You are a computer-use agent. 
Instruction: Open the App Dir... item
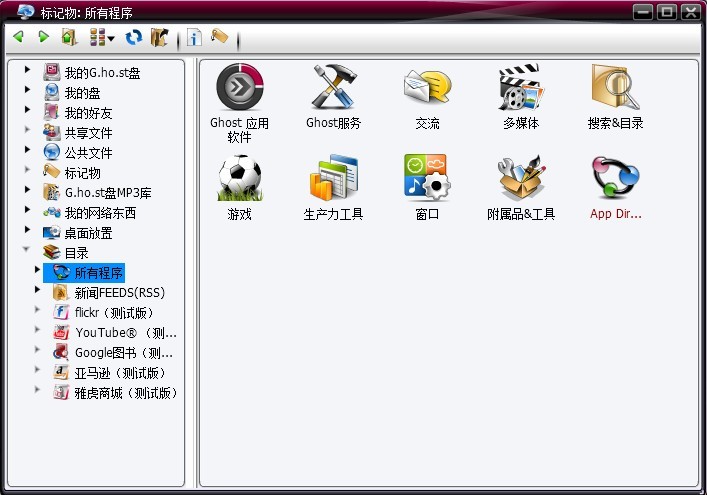pyautogui.click(x=615, y=178)
